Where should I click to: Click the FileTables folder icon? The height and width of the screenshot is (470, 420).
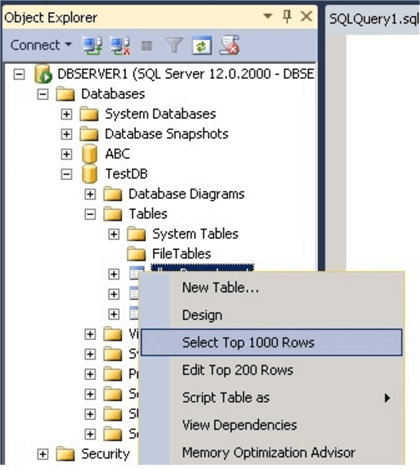(x=137, y=254)
